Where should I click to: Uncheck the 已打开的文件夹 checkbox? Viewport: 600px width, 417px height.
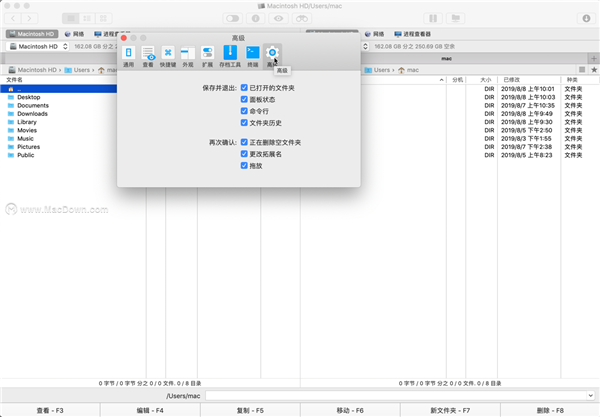(244, 89)
